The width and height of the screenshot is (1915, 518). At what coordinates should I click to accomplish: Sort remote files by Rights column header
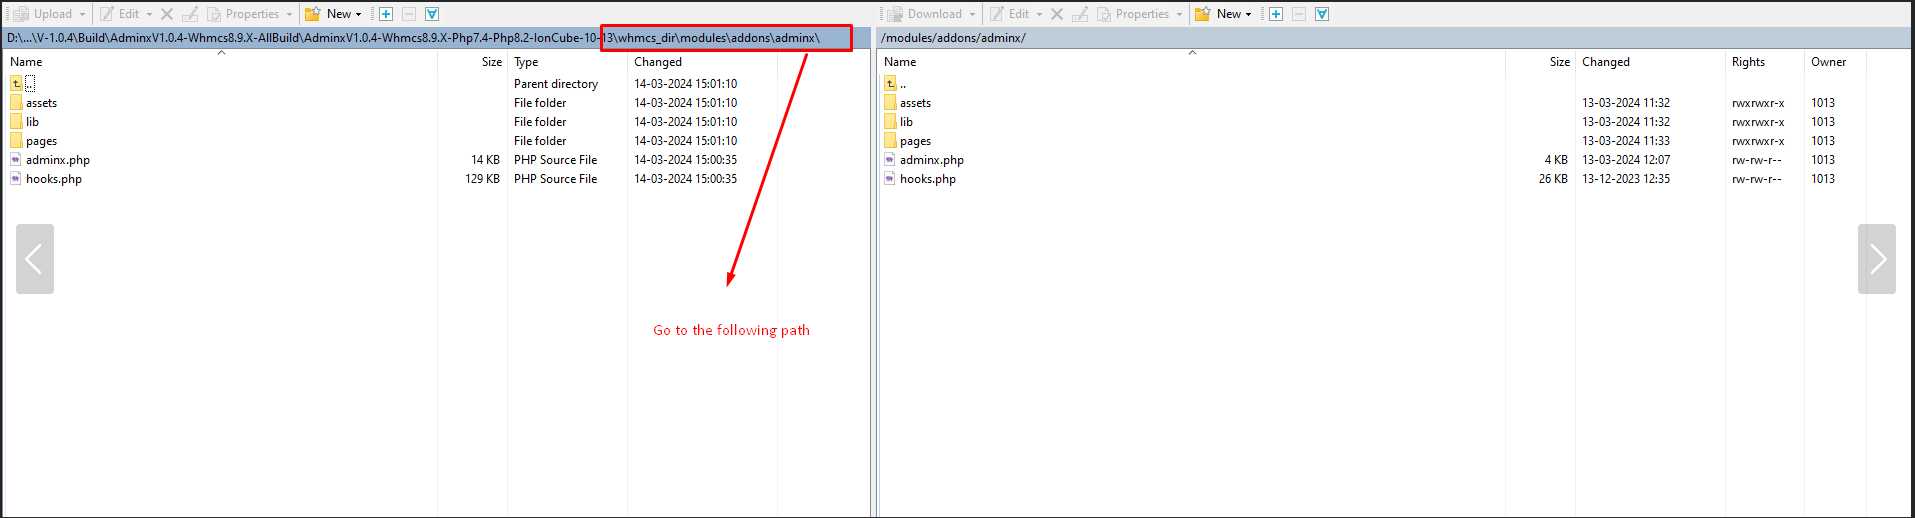(x=1748, y=62)
